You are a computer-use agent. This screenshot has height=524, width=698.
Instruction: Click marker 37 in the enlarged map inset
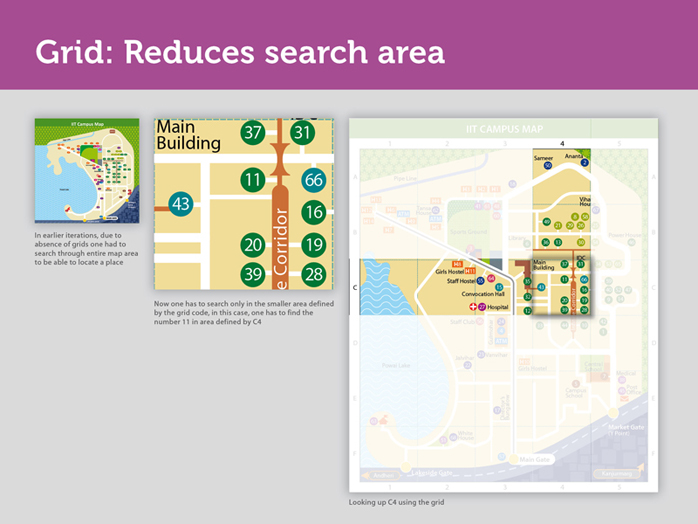(x=253, y=133)
